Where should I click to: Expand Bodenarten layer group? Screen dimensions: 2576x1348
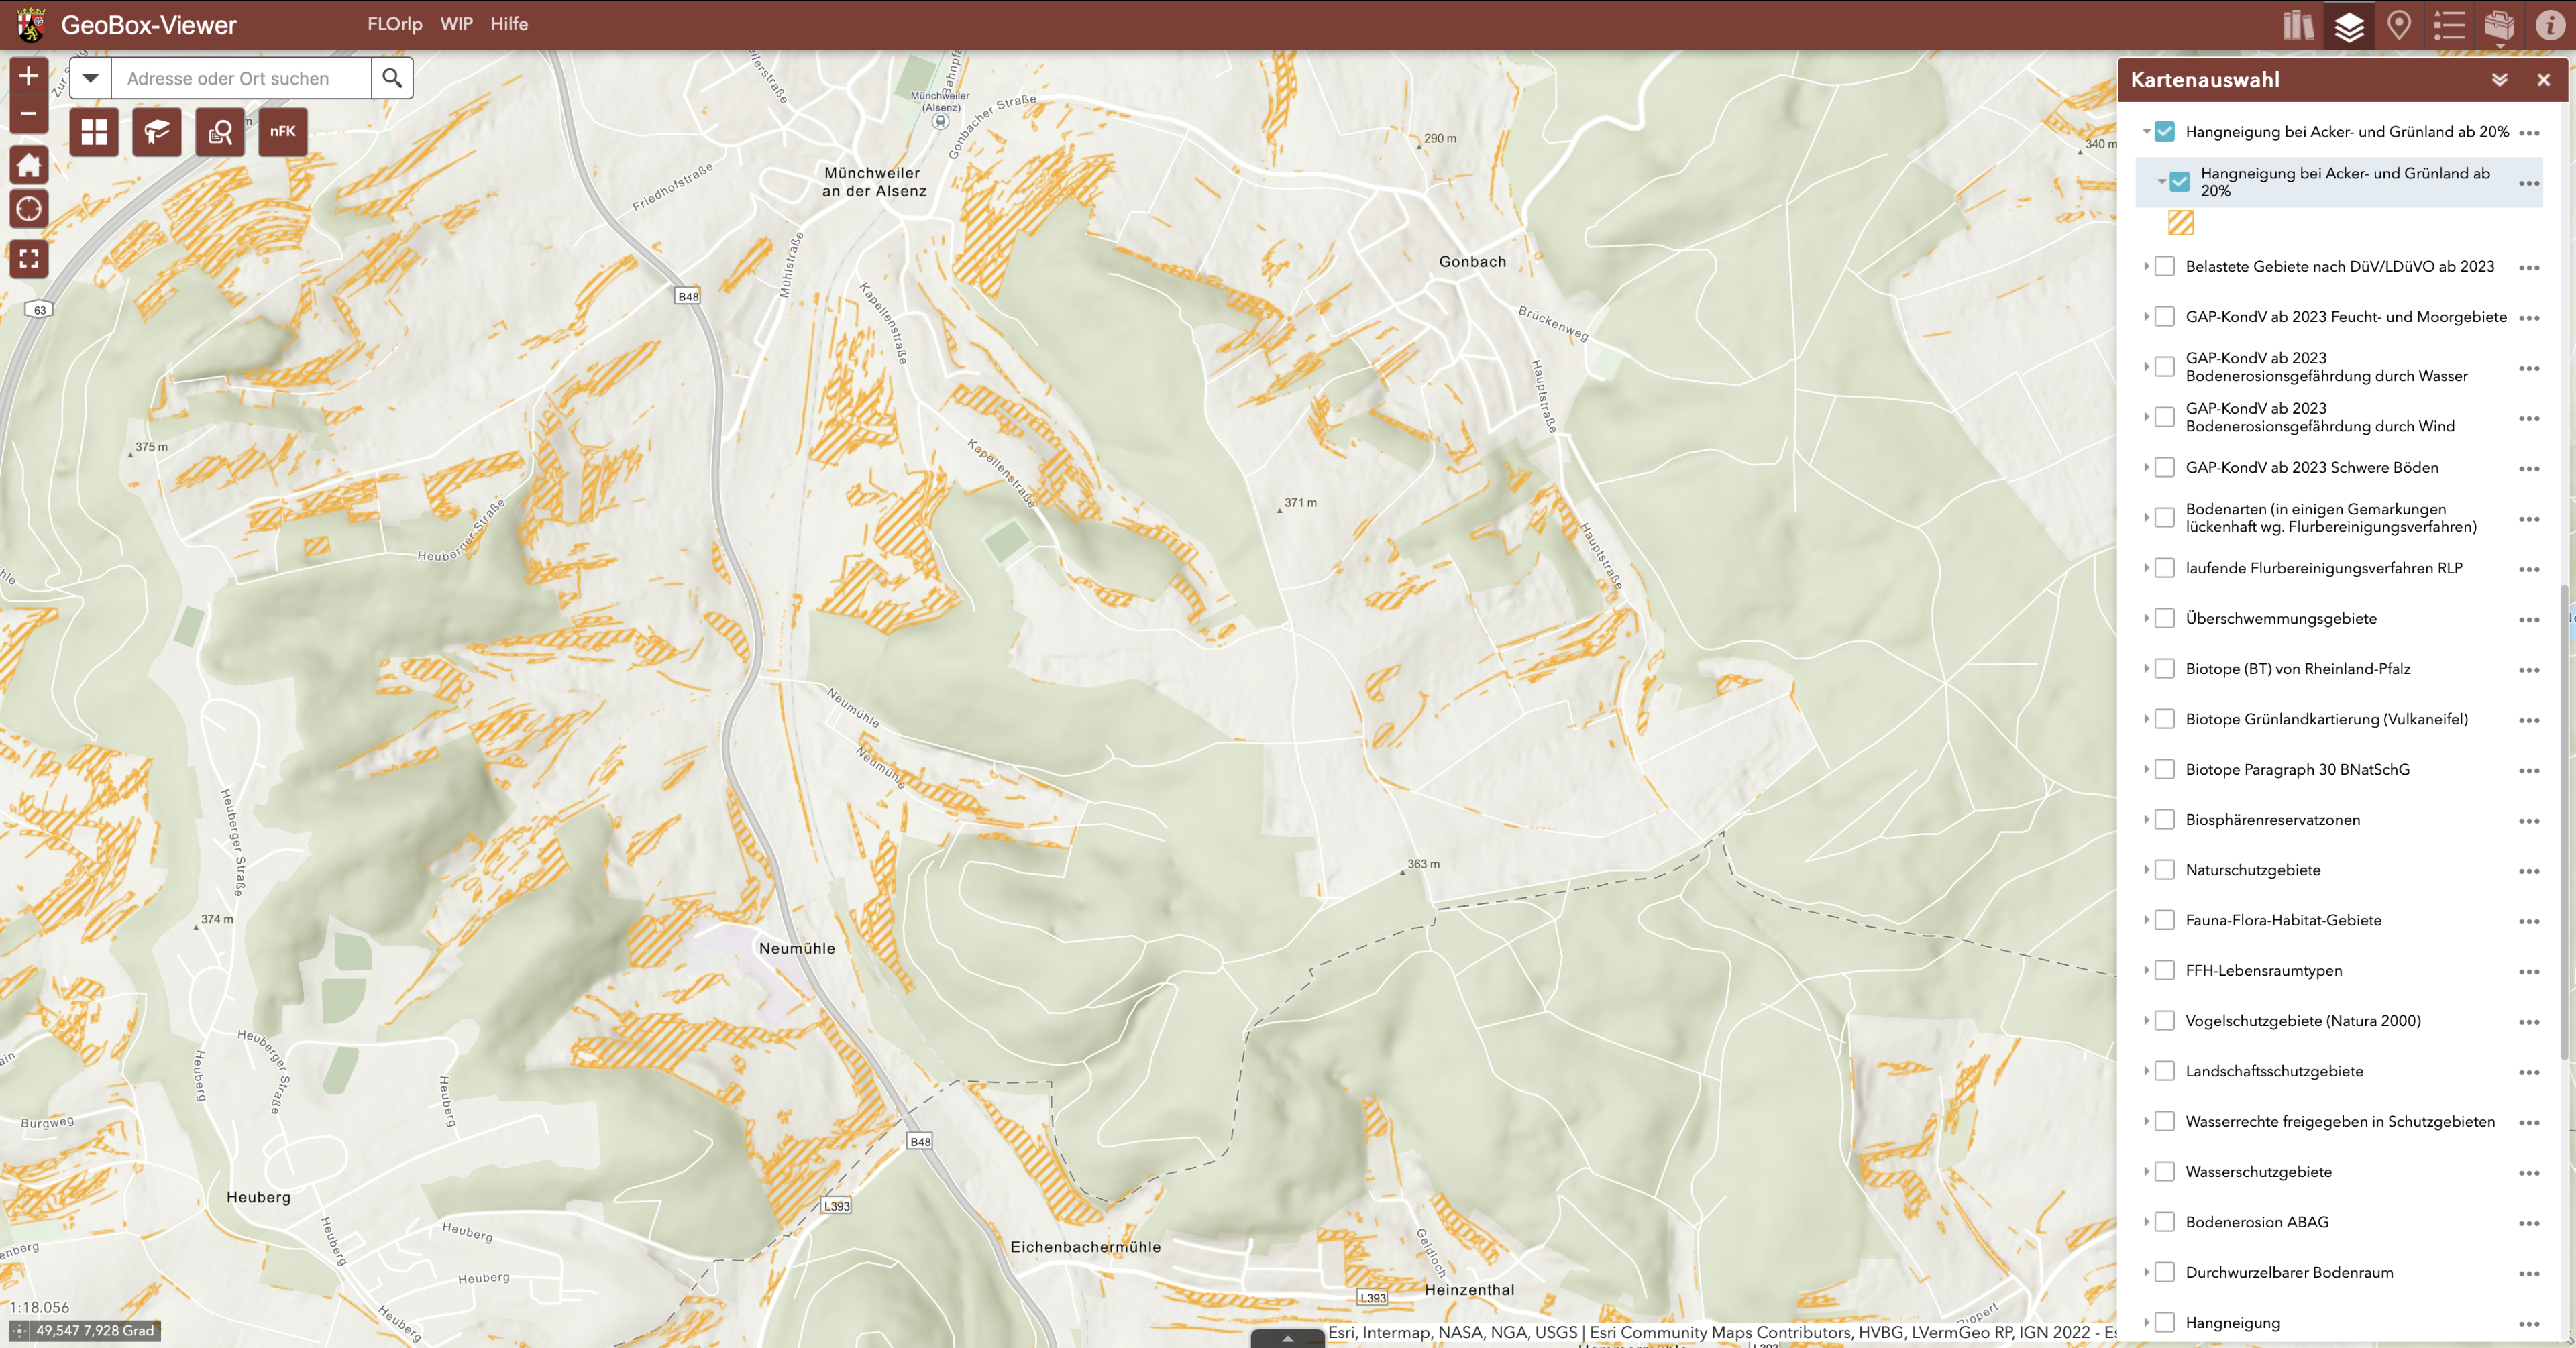(2146, 518)
